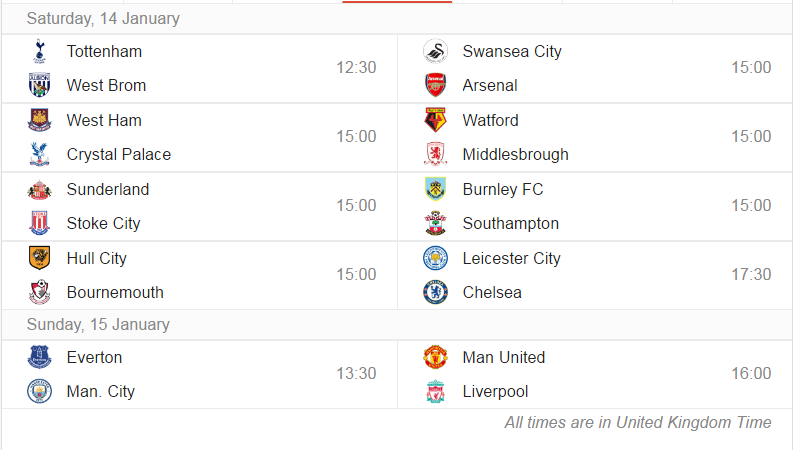Click the Arsenal club crest

tap(435, 85)
